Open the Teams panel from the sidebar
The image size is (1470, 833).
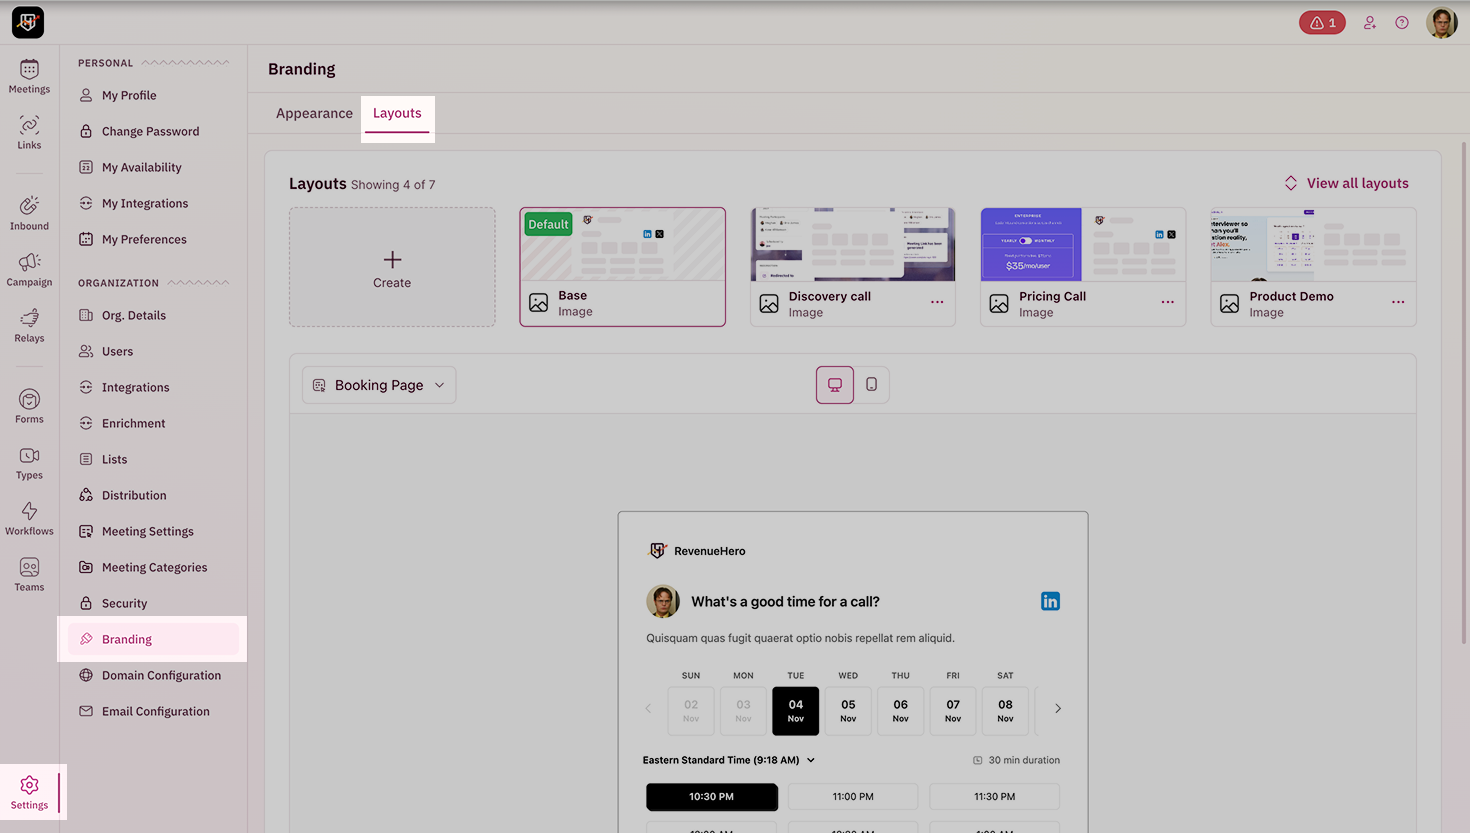[x=29, y=572]
